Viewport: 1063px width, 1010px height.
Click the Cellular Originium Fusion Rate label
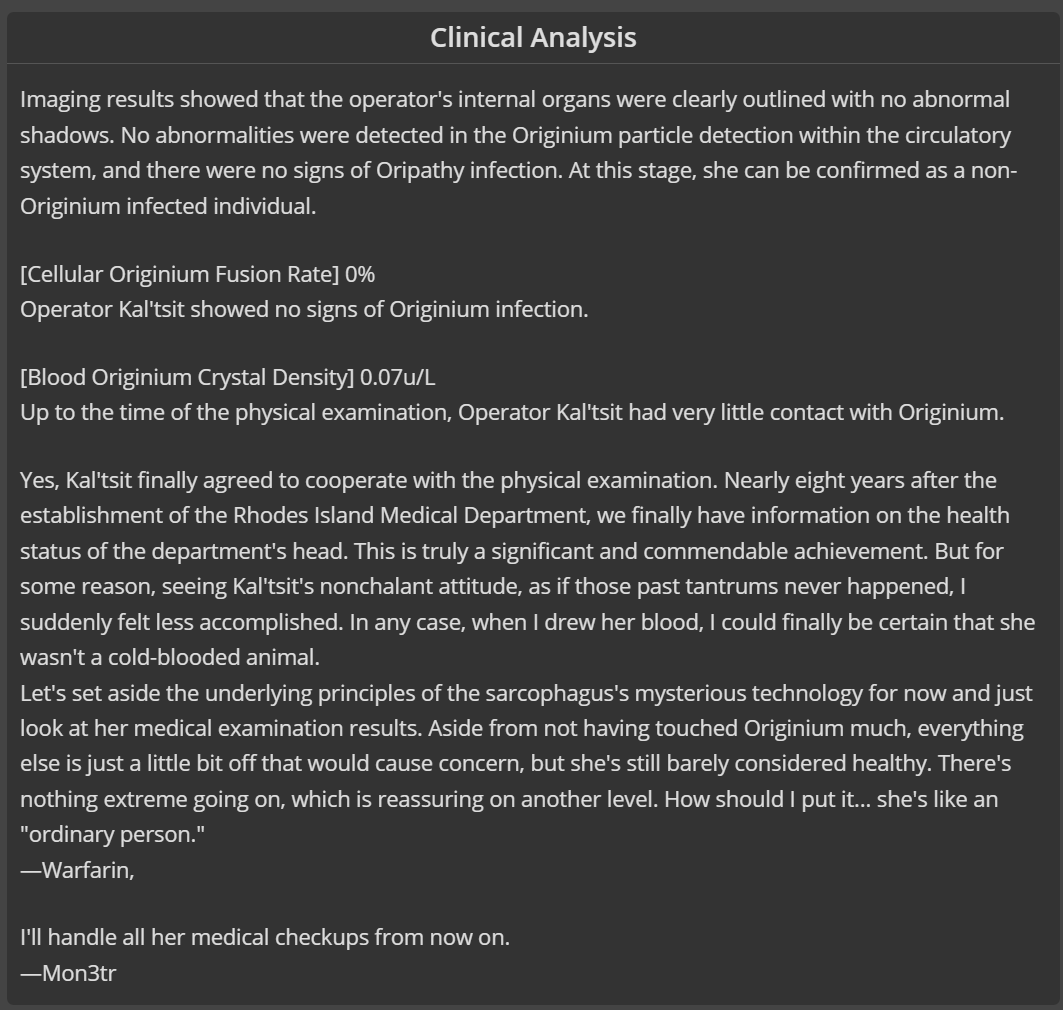180,274
